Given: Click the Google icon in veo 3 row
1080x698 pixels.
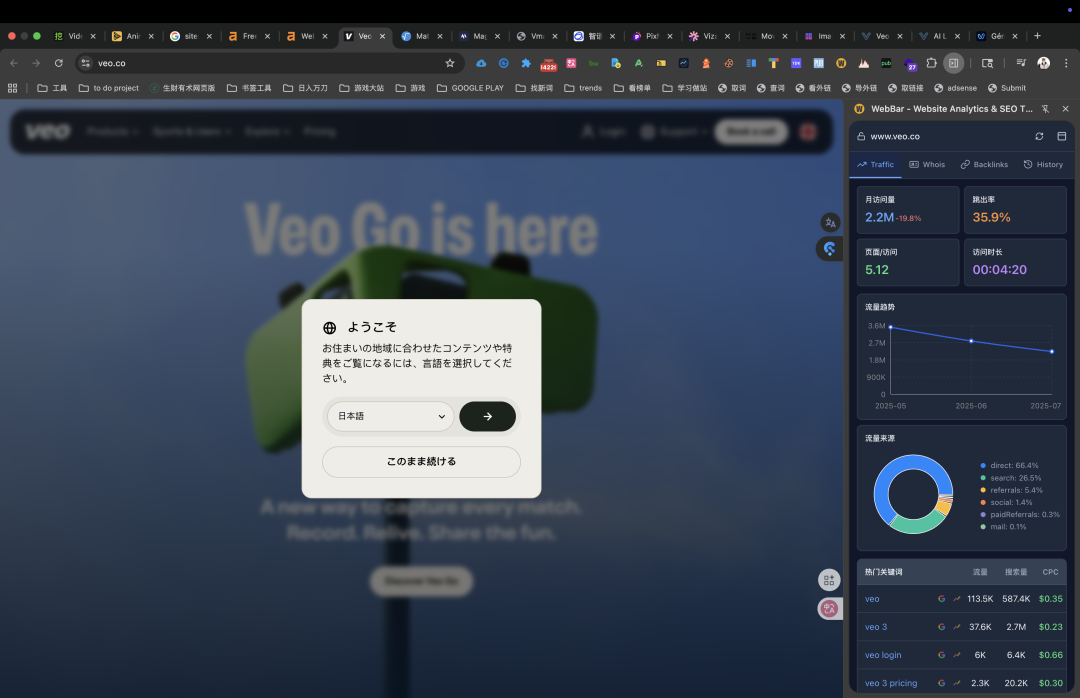Looking at the screenshot, I should click(x=941, y=627).
